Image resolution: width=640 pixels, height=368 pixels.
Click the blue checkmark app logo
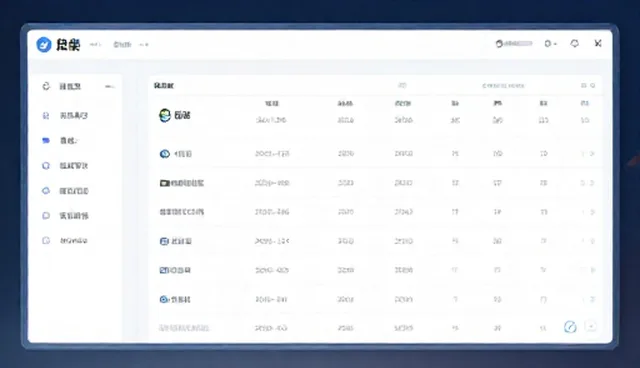pos(44,44)
